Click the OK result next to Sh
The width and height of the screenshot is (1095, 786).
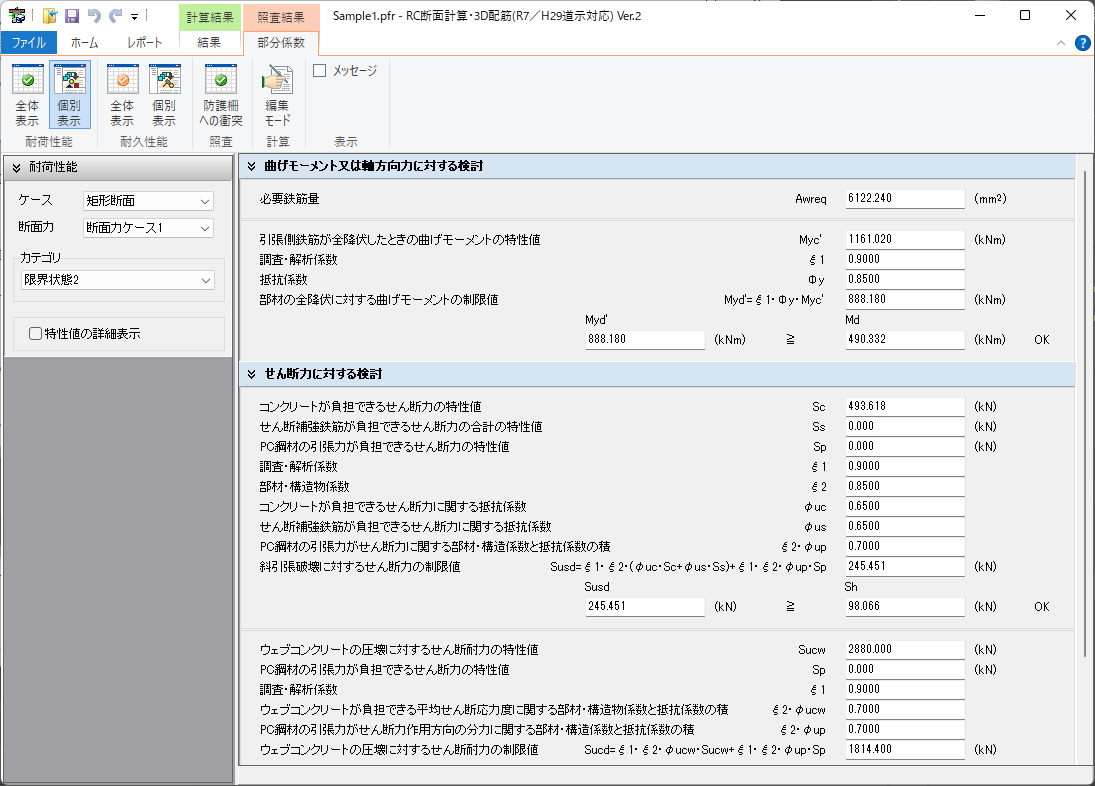[1041, 607]
